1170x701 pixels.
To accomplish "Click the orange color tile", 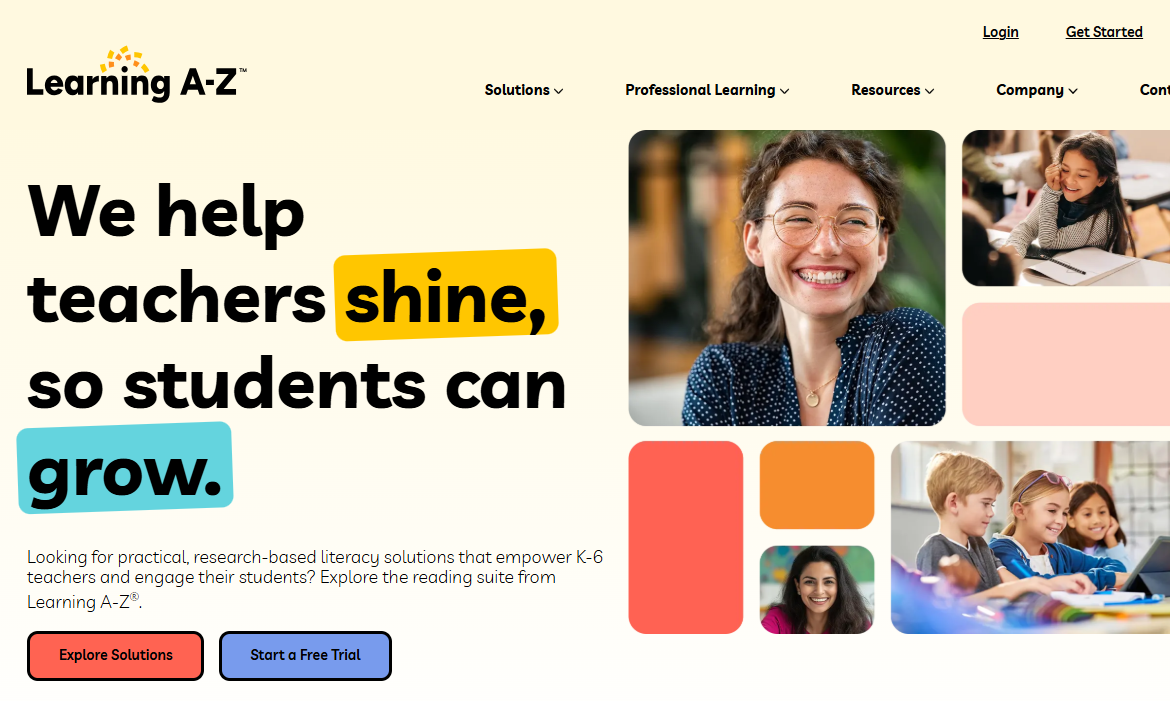I will tap(817, 485).
